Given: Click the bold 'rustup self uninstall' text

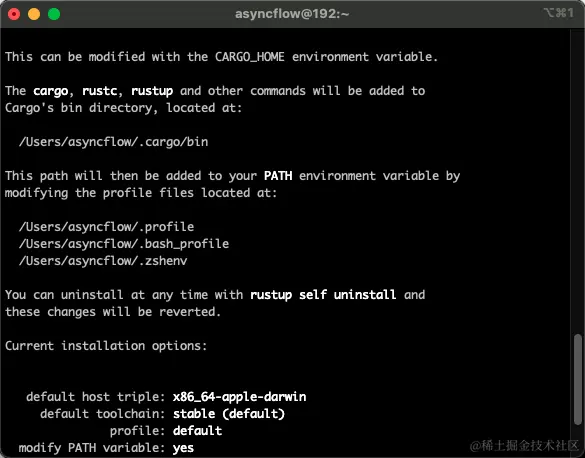Looking at the screenshot, I should 323,295.
